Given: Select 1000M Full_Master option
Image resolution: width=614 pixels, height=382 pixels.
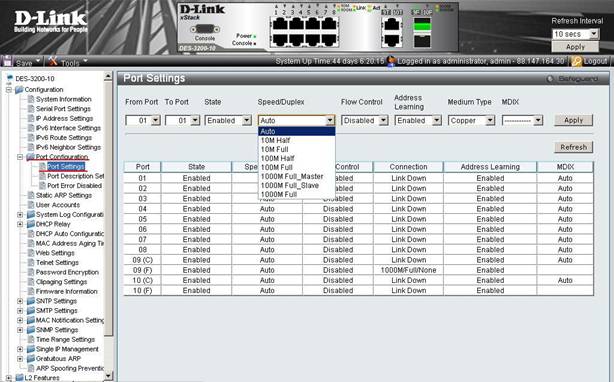Looking at the screenshot, I should [296, 176].
